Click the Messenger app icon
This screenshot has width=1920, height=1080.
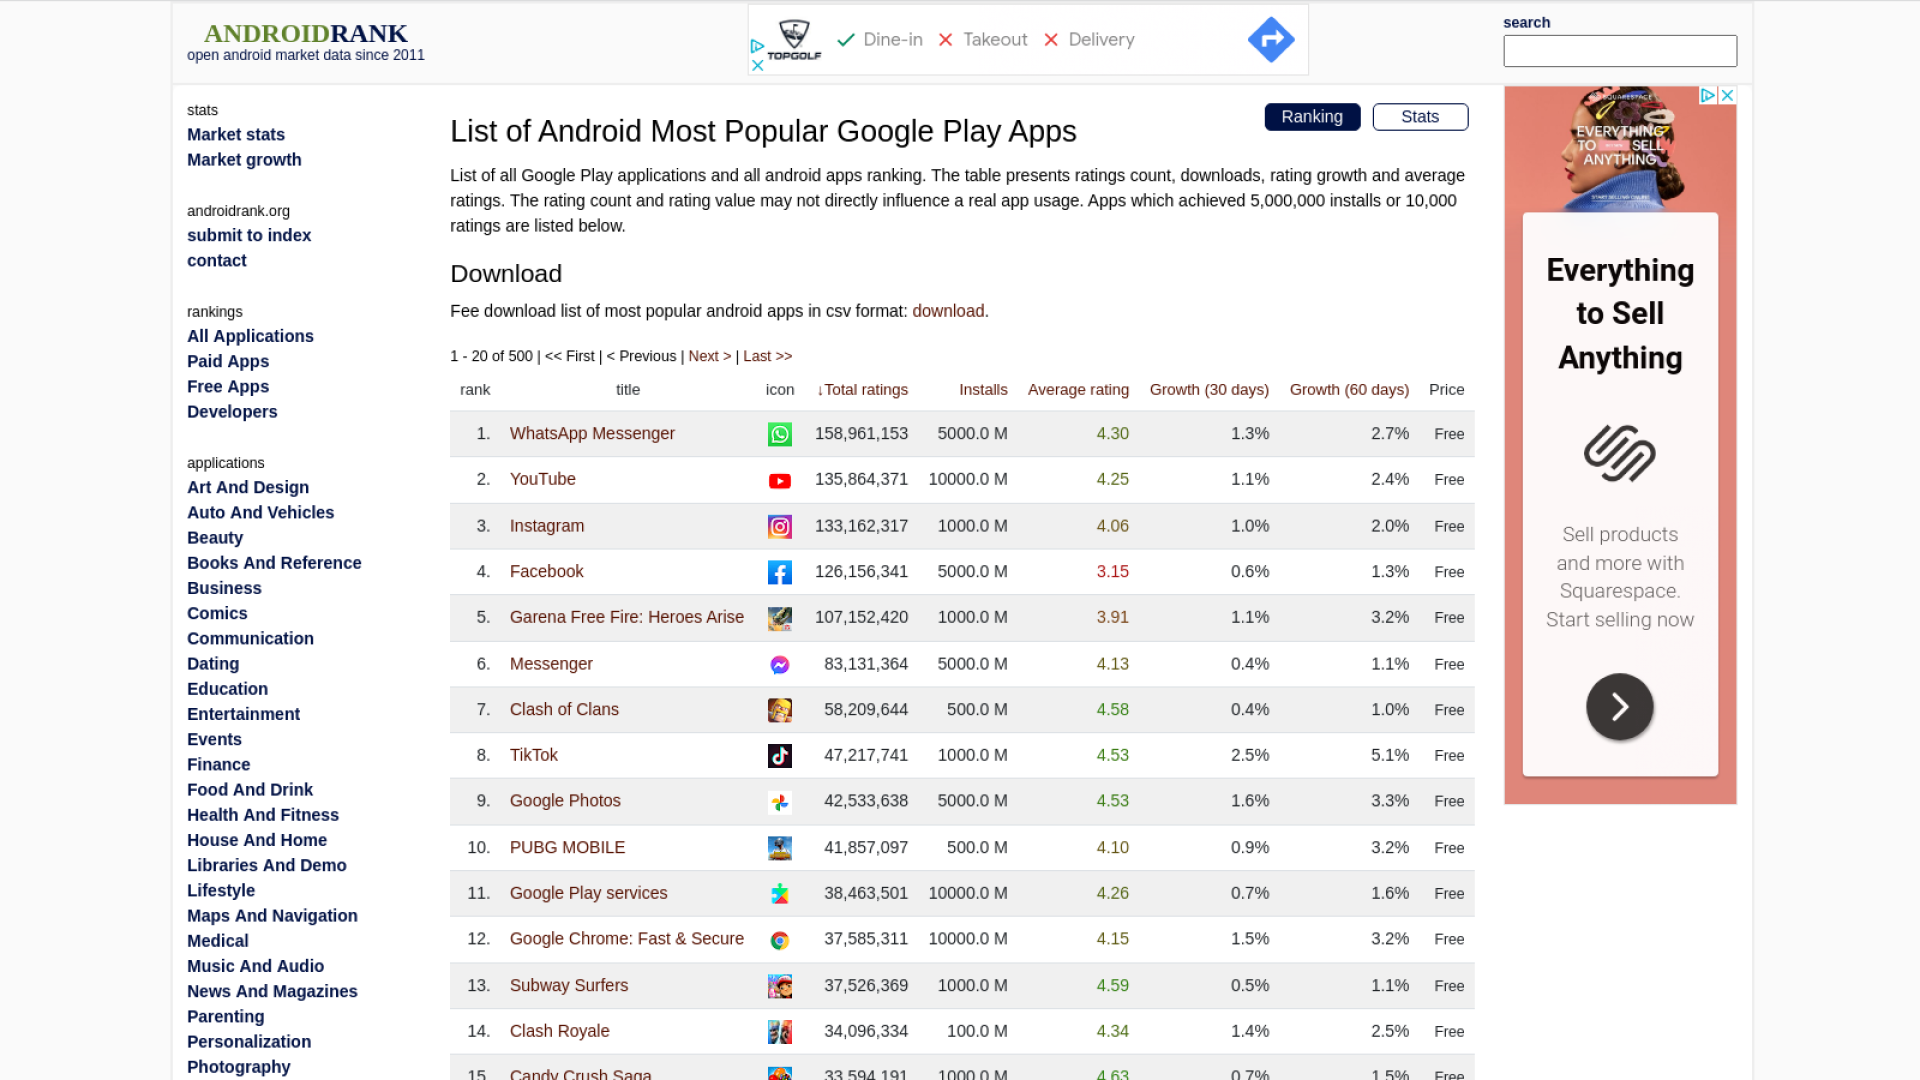779,665
